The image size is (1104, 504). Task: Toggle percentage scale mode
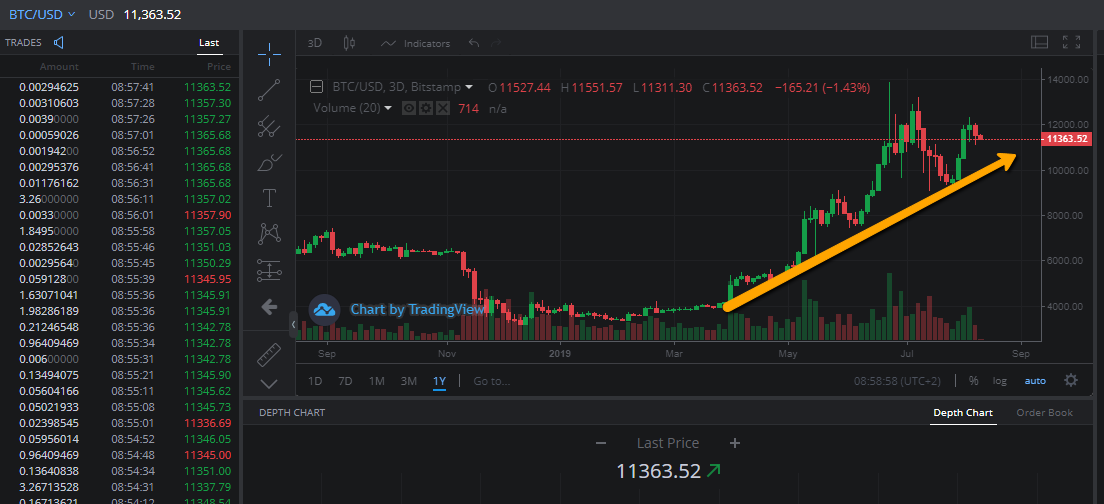click(974, 381)
